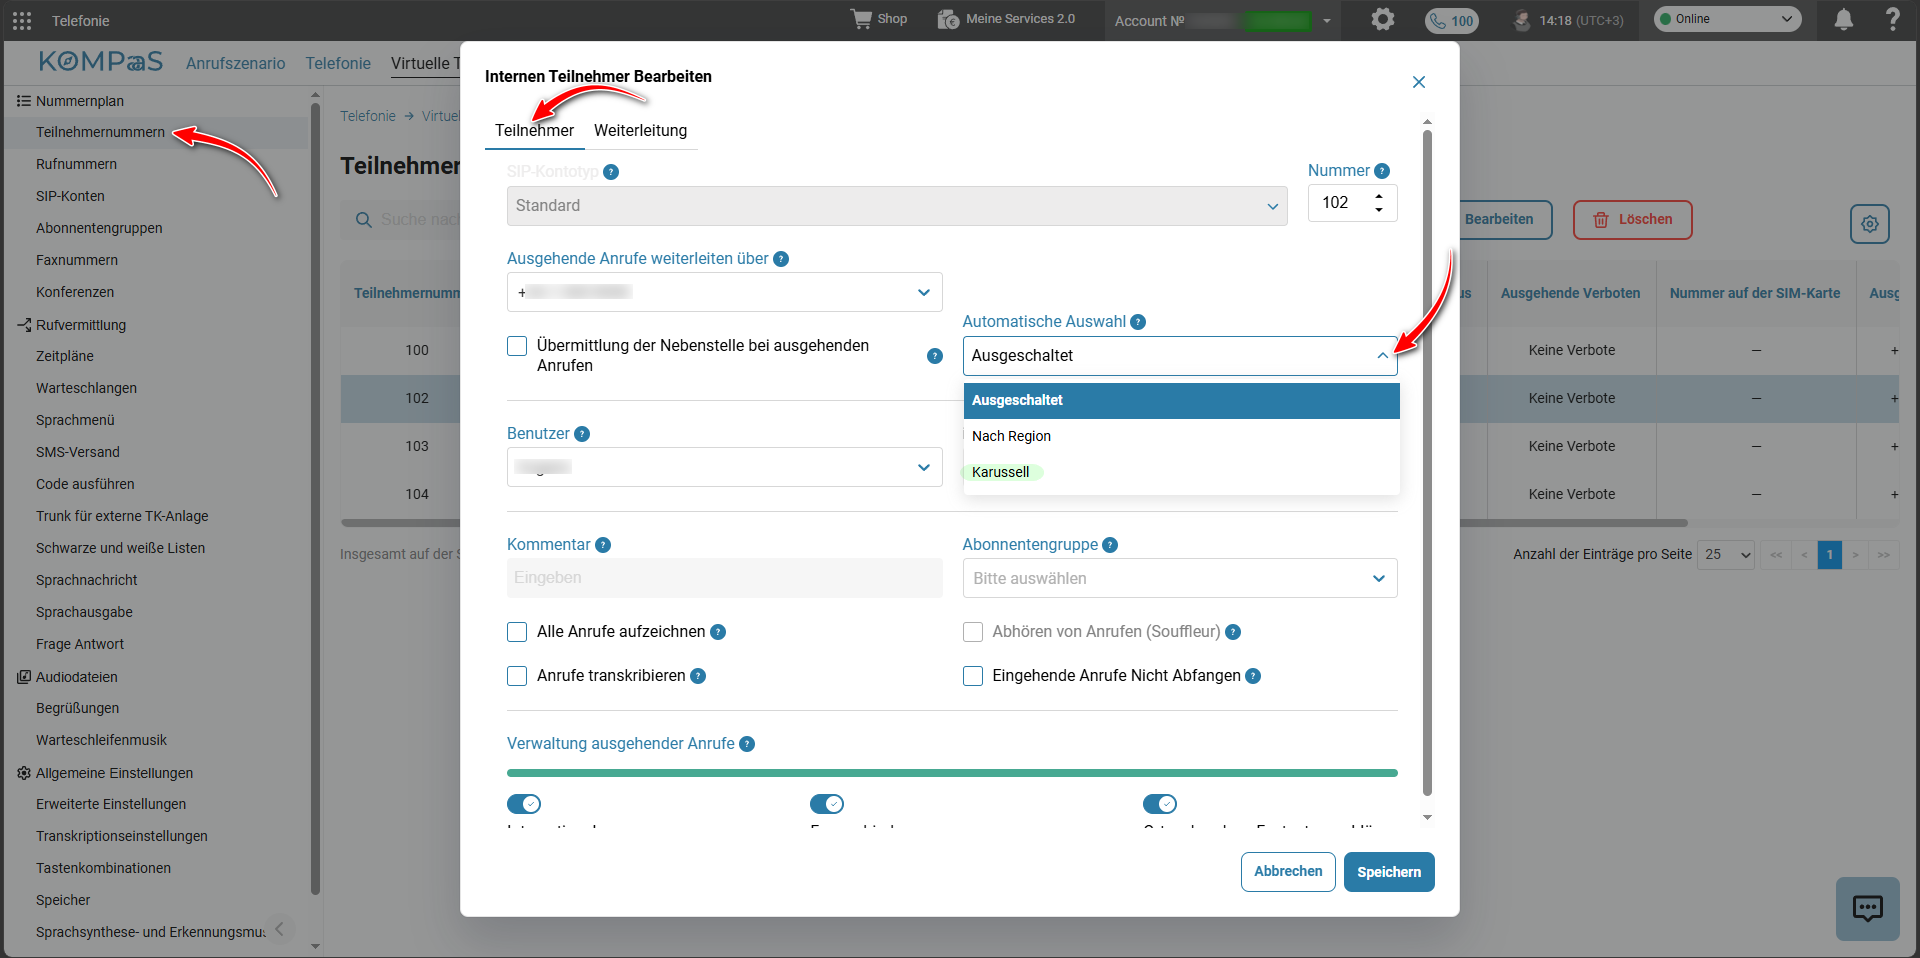Show help for Nummer field

(1382, 171)
